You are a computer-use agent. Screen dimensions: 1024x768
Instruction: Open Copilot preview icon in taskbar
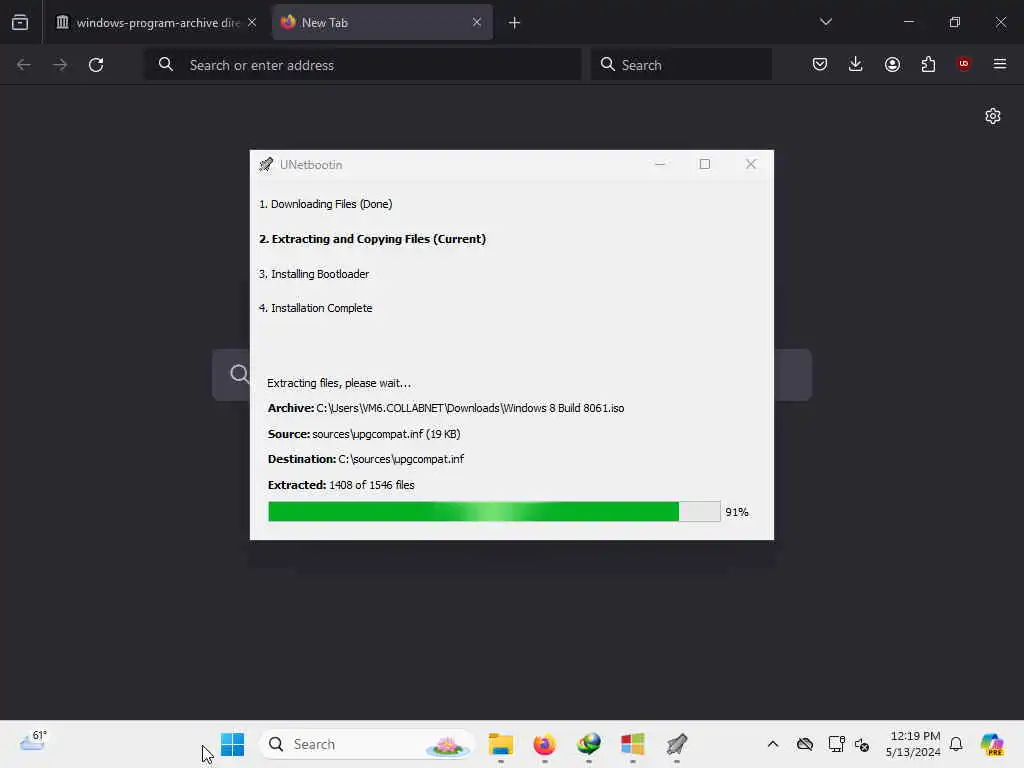(x=992, y=744)
